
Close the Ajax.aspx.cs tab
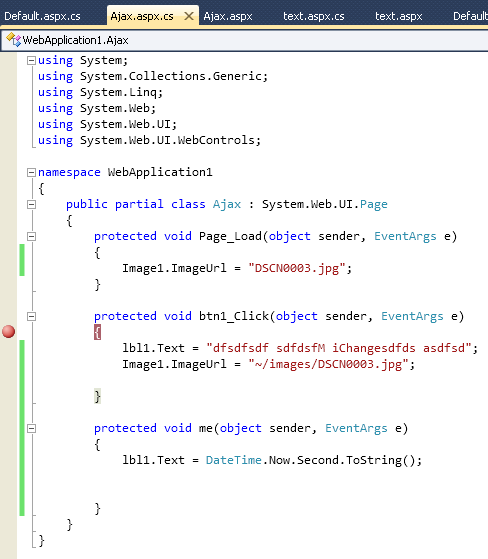[189, 16]
